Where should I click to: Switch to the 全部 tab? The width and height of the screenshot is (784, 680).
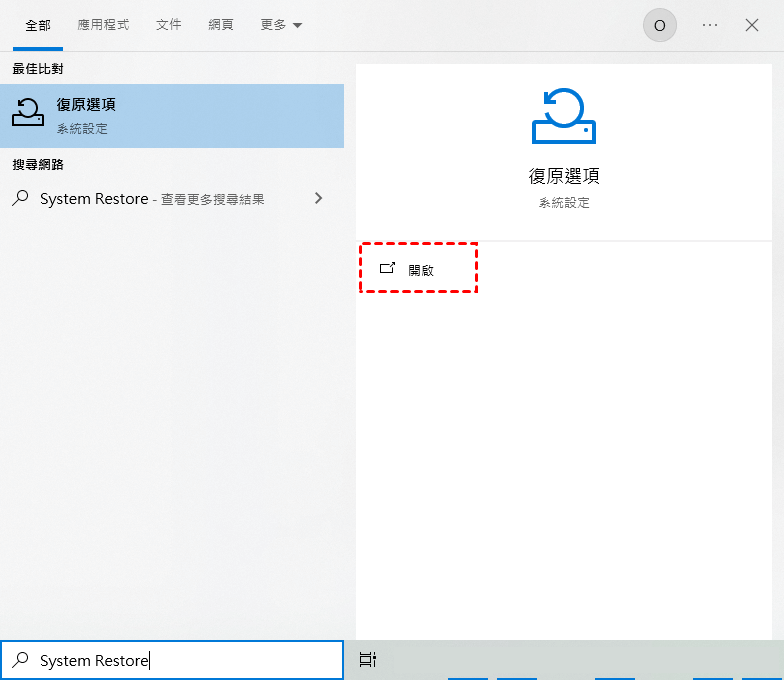pyautogui.click(x=38, y=25)
